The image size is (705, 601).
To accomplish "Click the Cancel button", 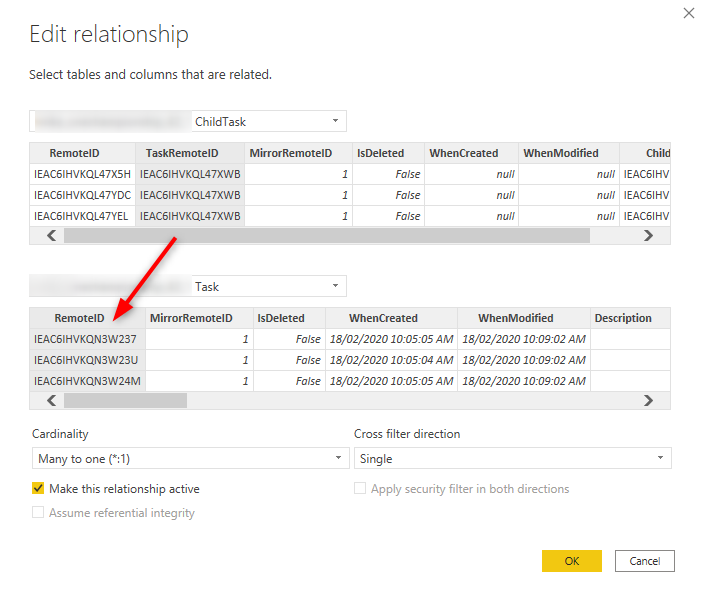I will [x=645, y=561].
